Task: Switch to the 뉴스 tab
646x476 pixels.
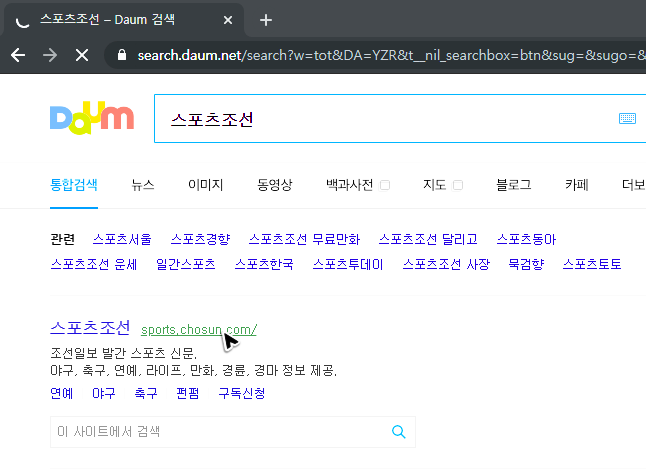Action: pyautogui.click(x=143, y=185)
